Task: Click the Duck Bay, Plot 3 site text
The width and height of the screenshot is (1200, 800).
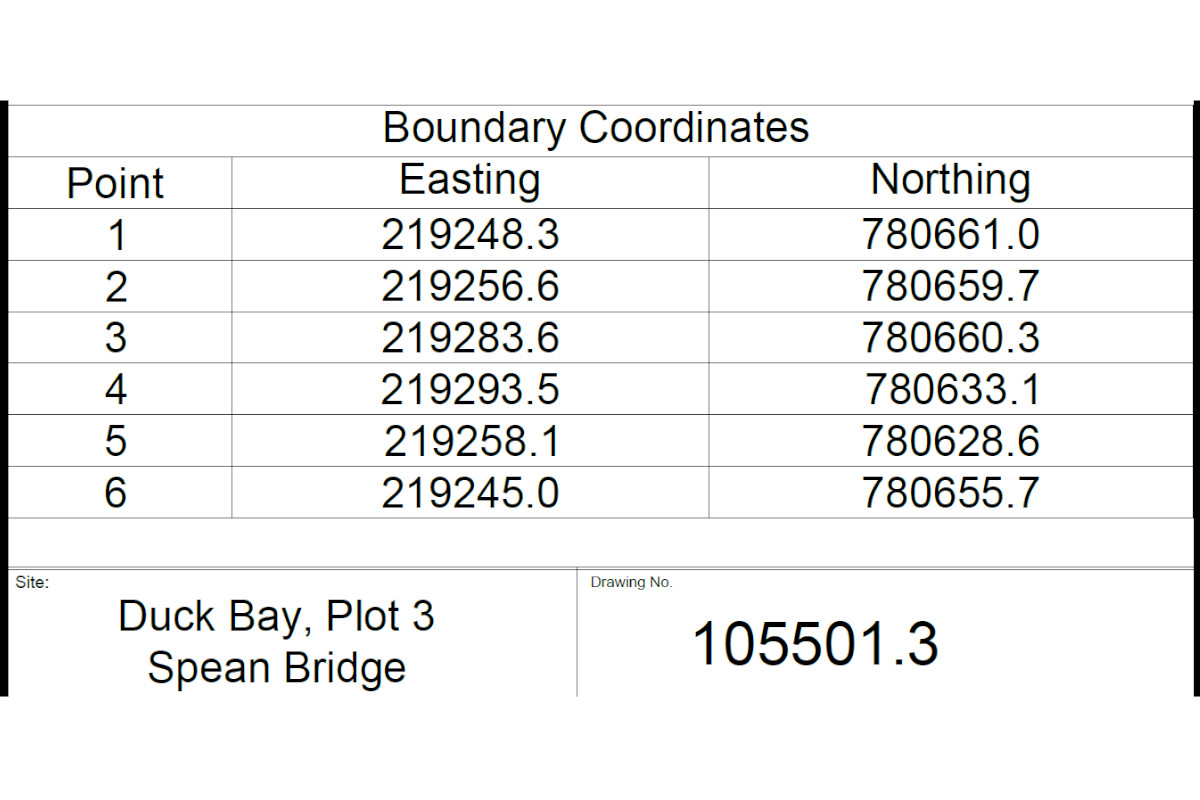Action: (276, 617)
